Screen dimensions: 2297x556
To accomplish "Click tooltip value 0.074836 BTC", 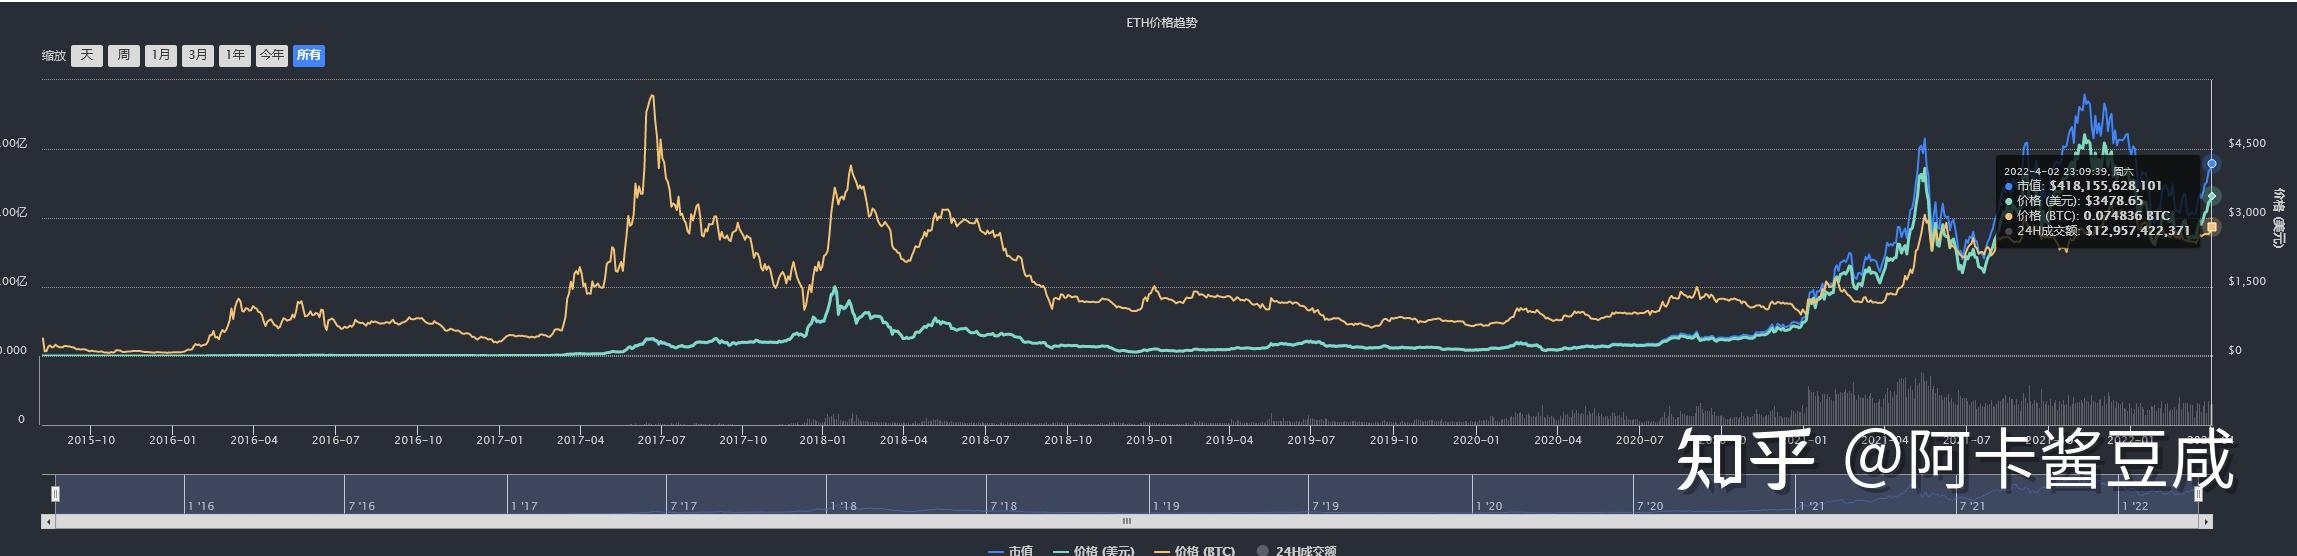I will tap(2125, 216).
